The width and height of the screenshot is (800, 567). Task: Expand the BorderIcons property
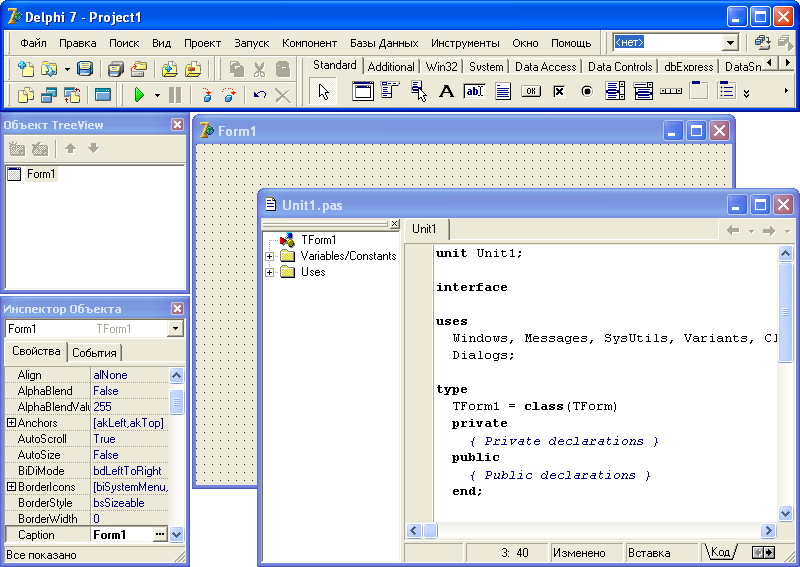[x=11, y=487]
